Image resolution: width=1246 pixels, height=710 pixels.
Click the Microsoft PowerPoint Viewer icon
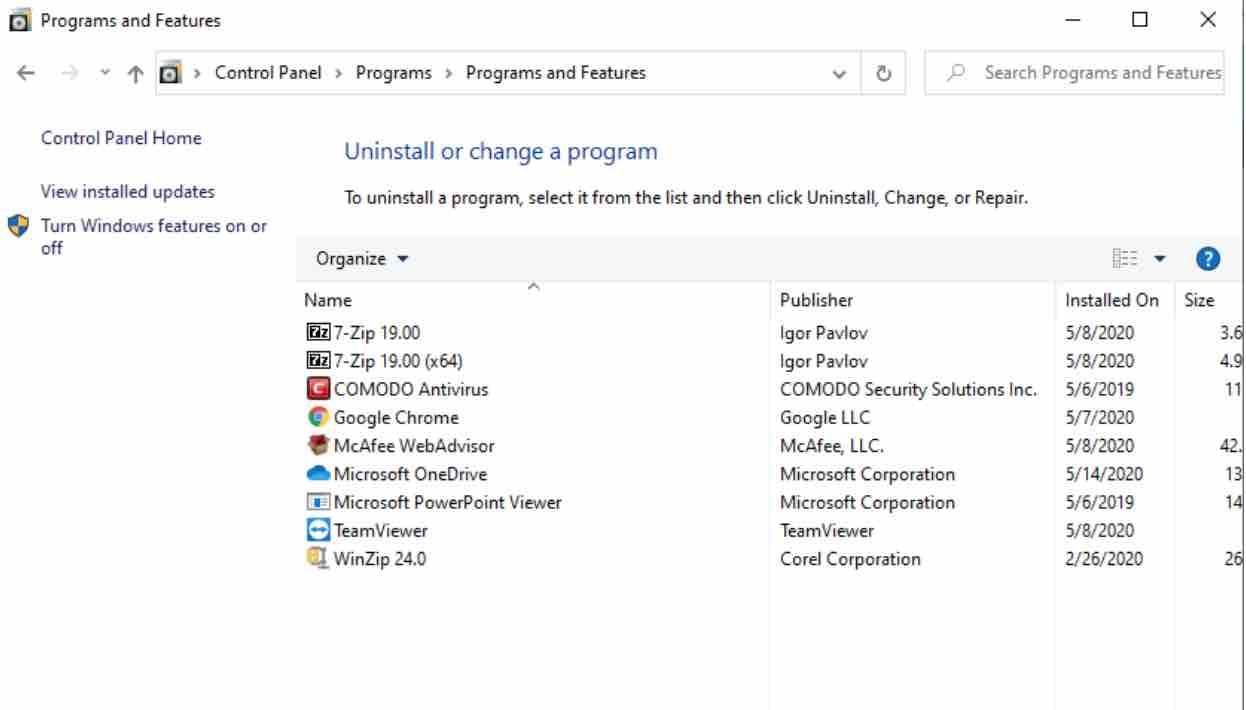point(318,502)
